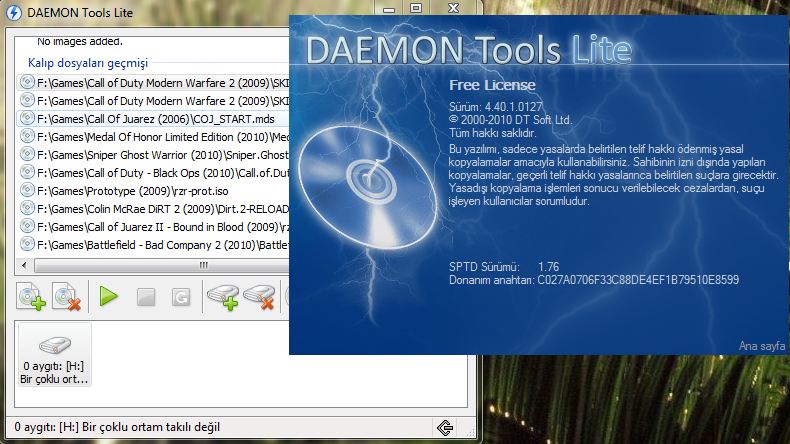790x444 pixels.
Task: Click the Reload/refresh mounted images icon
Action: [x=181, y=297]
